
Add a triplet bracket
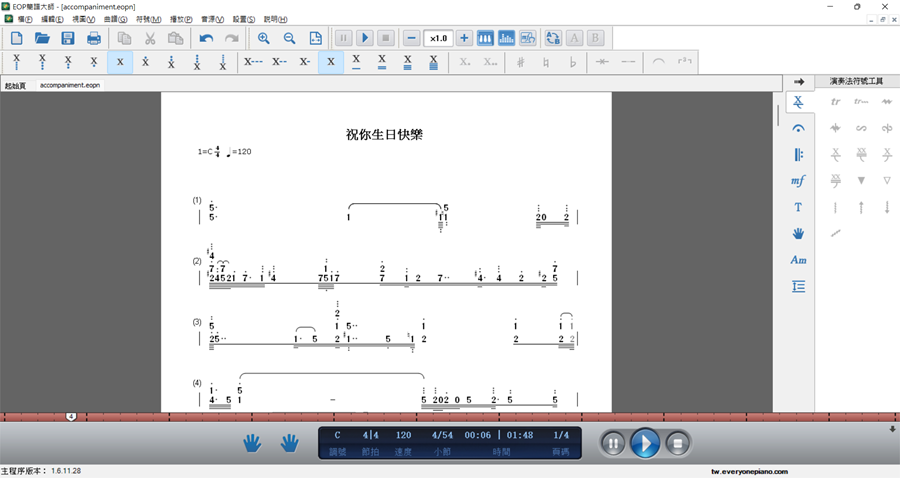[x=684, y=62]
